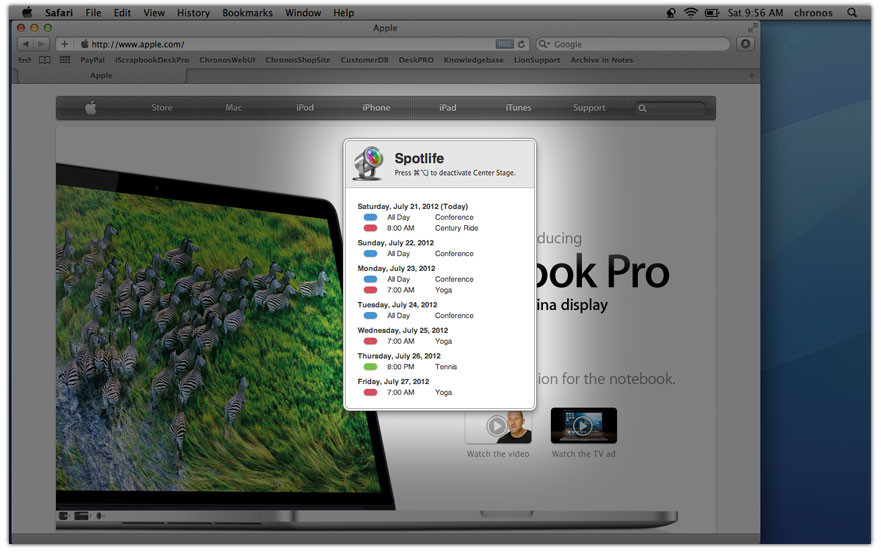Click the Spotlife heading text
881x552 pixels.
click(x=419, y=159)
